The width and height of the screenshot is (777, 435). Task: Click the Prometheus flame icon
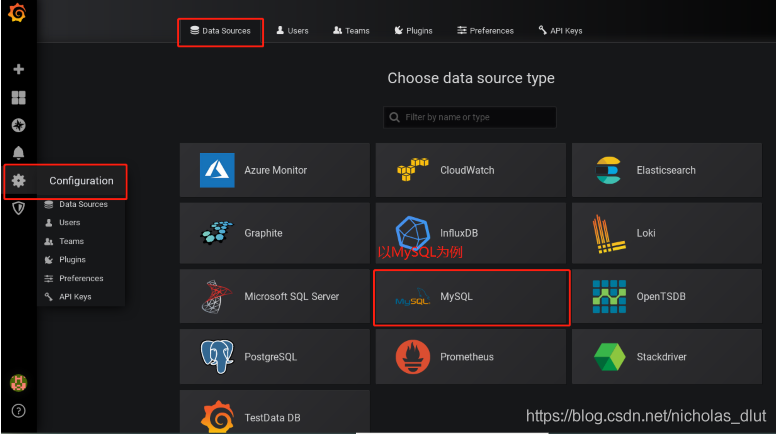(x=413, y=357)
